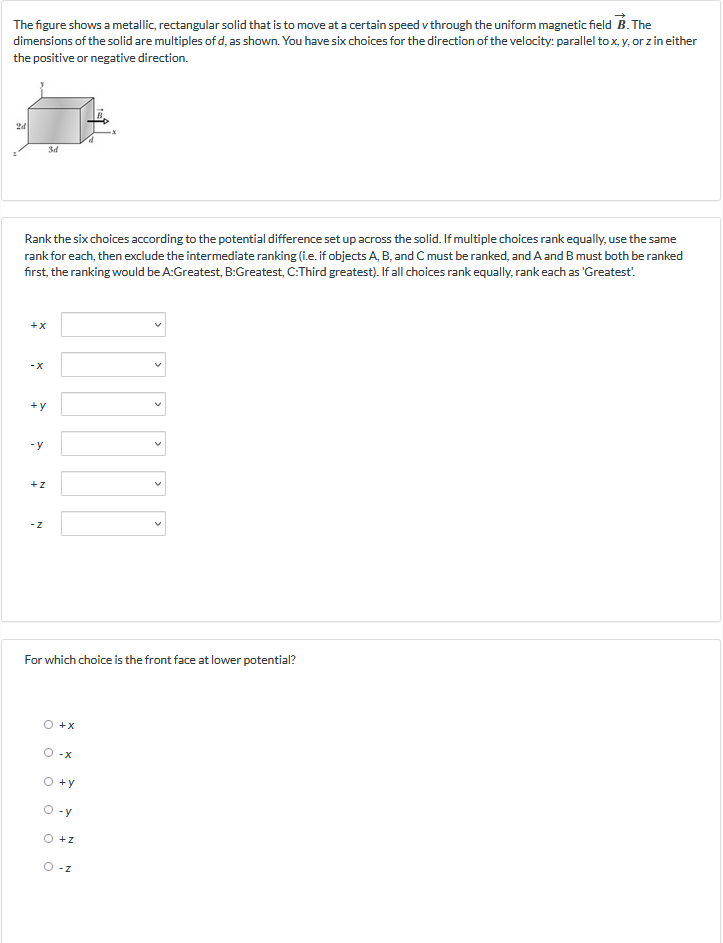Screen dimensions: 723x943
Task: Open the -x ranking dropdown
Action: 113,364
